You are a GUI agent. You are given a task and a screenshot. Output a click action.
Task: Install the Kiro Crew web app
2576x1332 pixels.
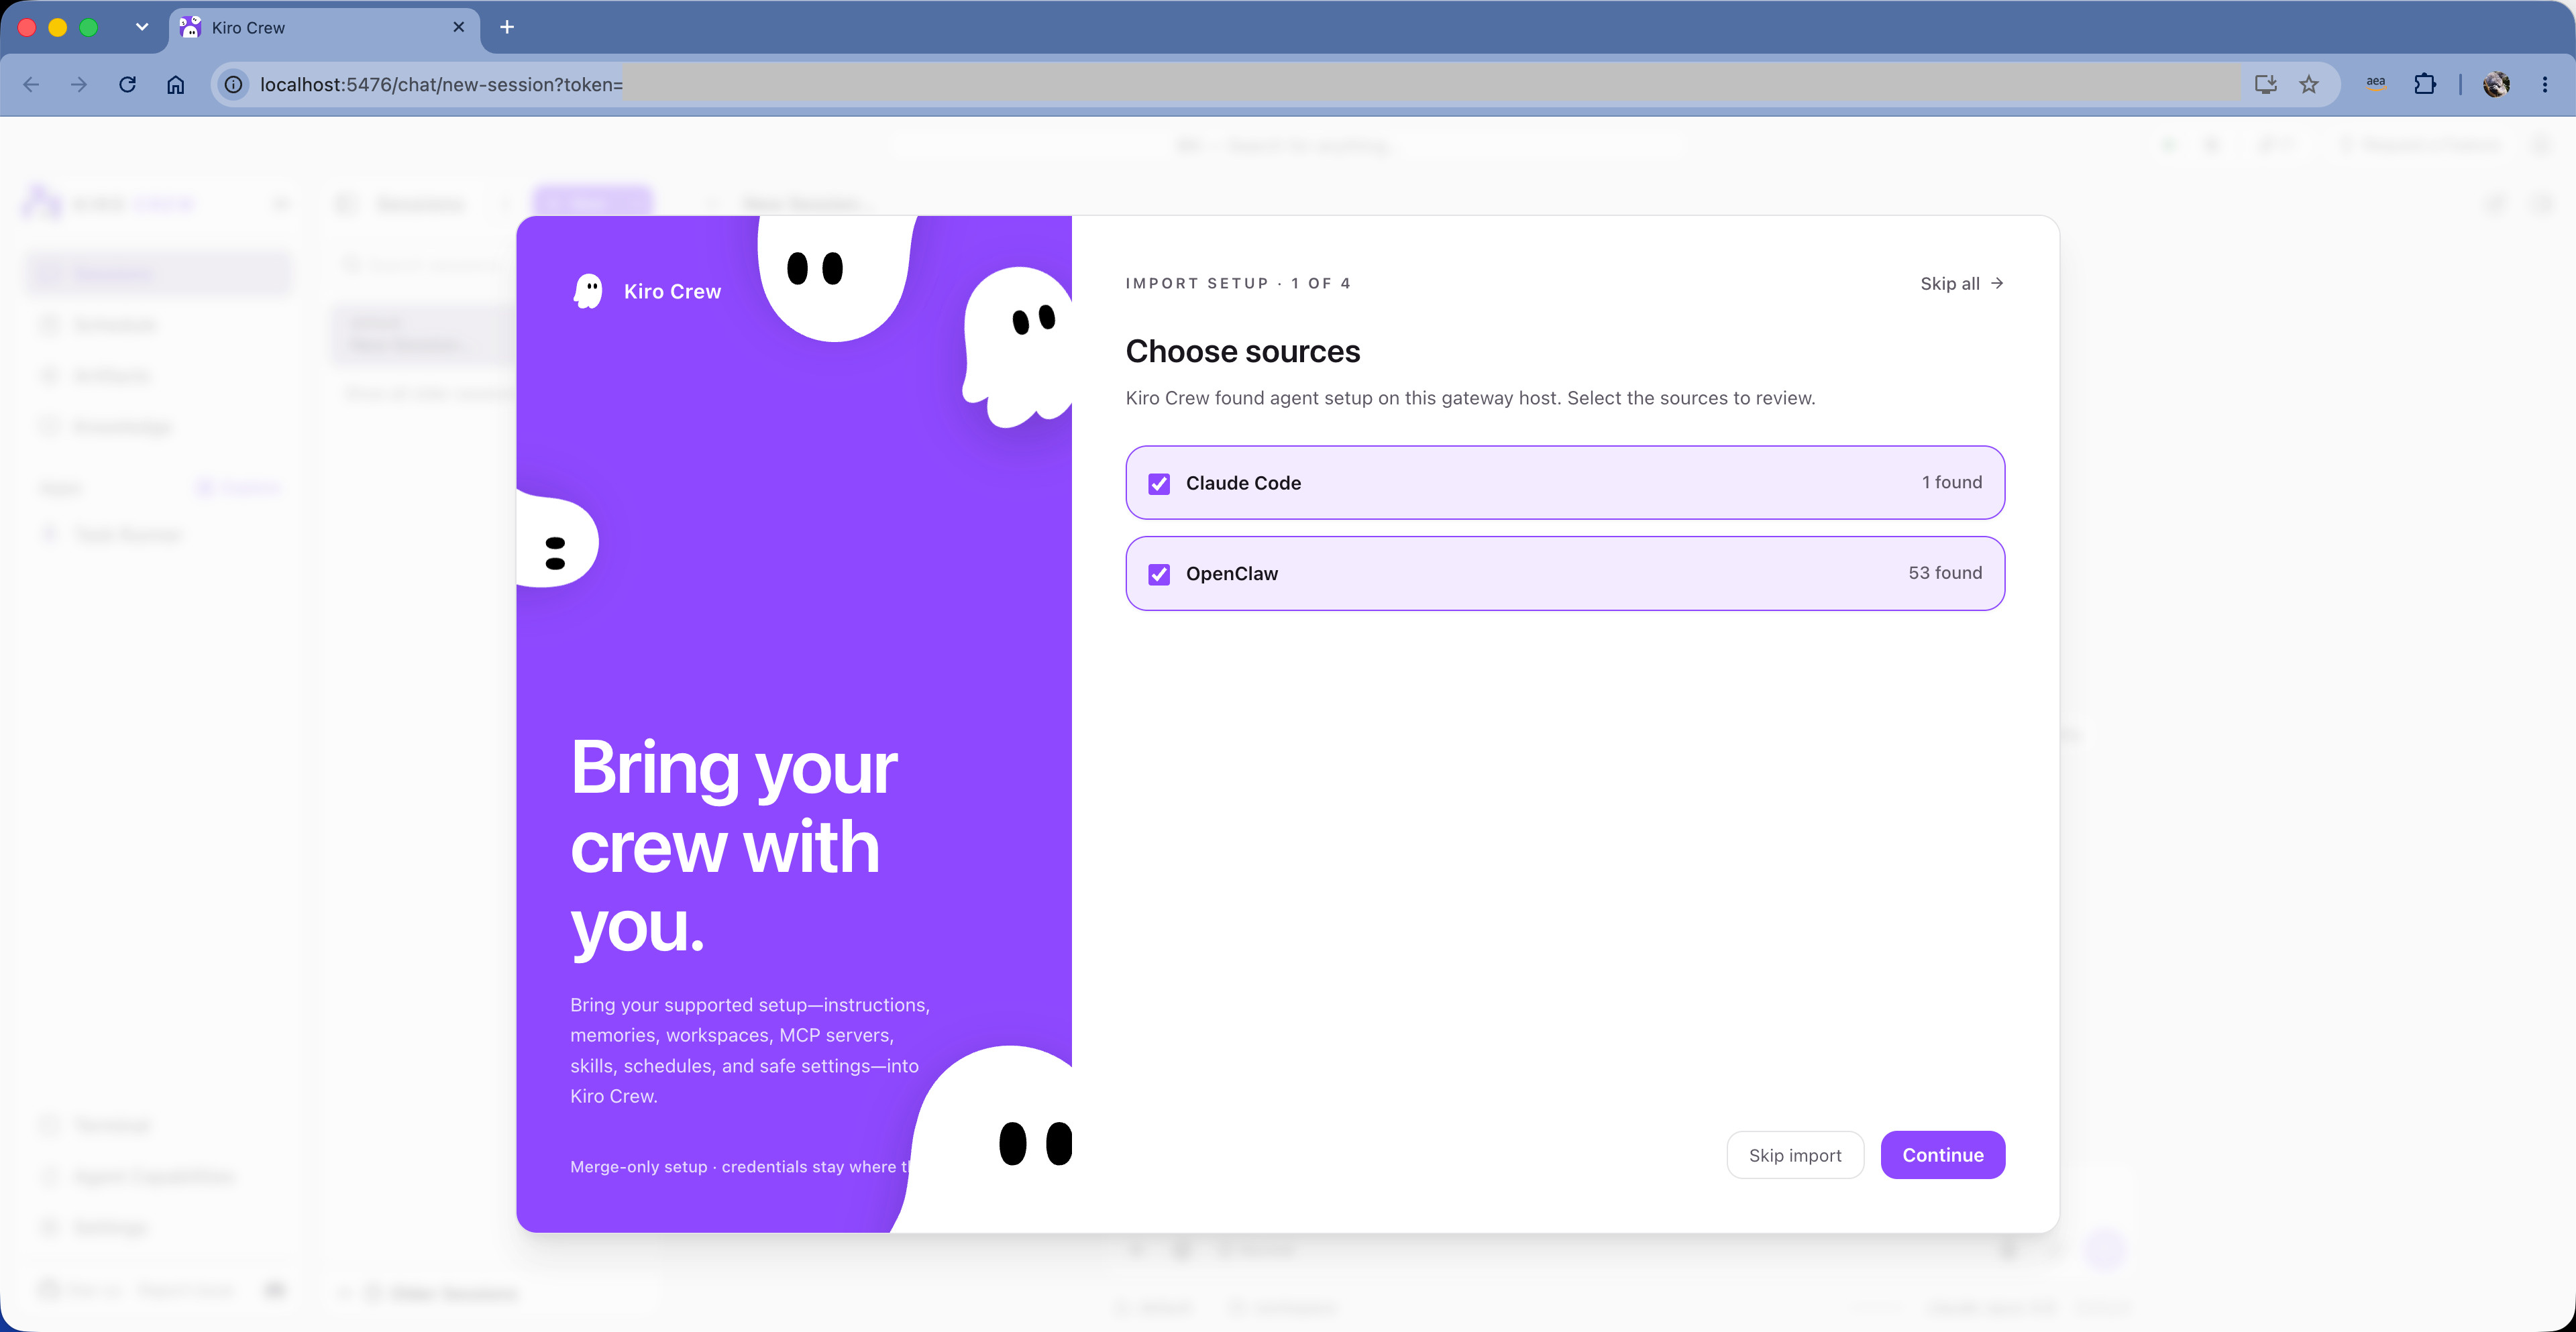click(x=2265, y=85)
